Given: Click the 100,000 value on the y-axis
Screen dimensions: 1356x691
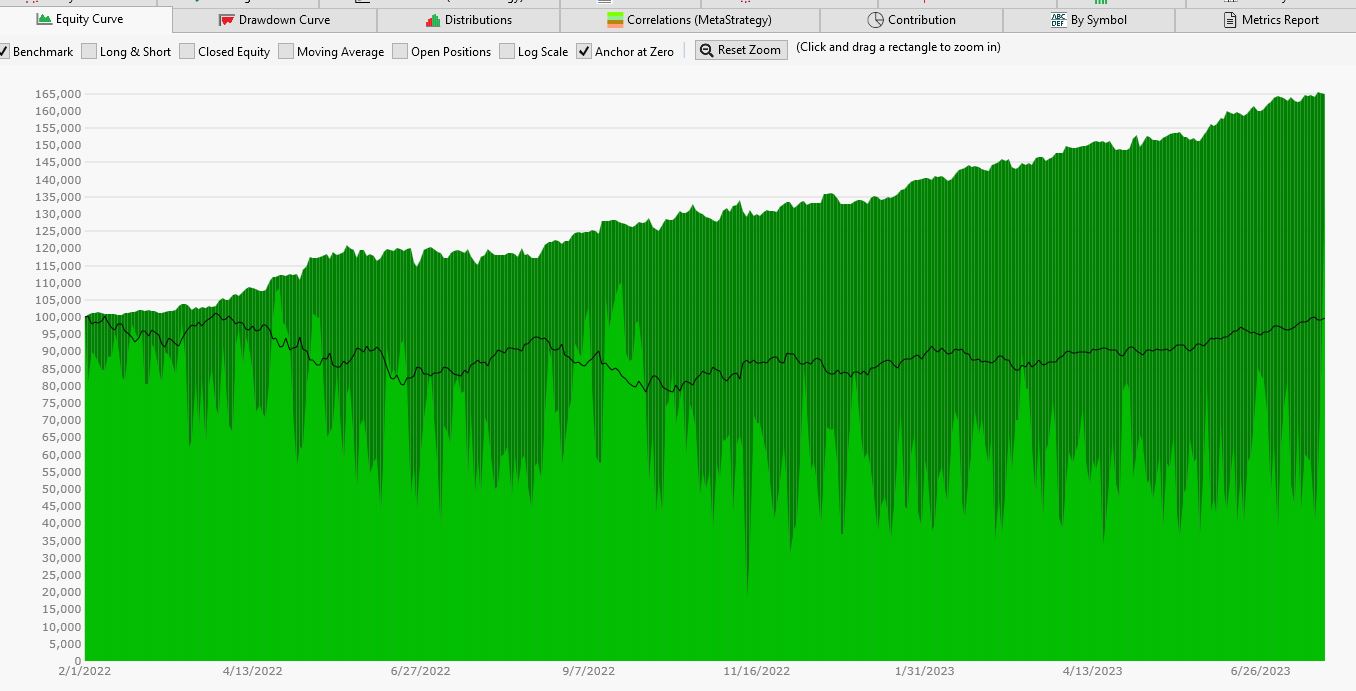Looking at the screenshot, I should click(58, 317).
